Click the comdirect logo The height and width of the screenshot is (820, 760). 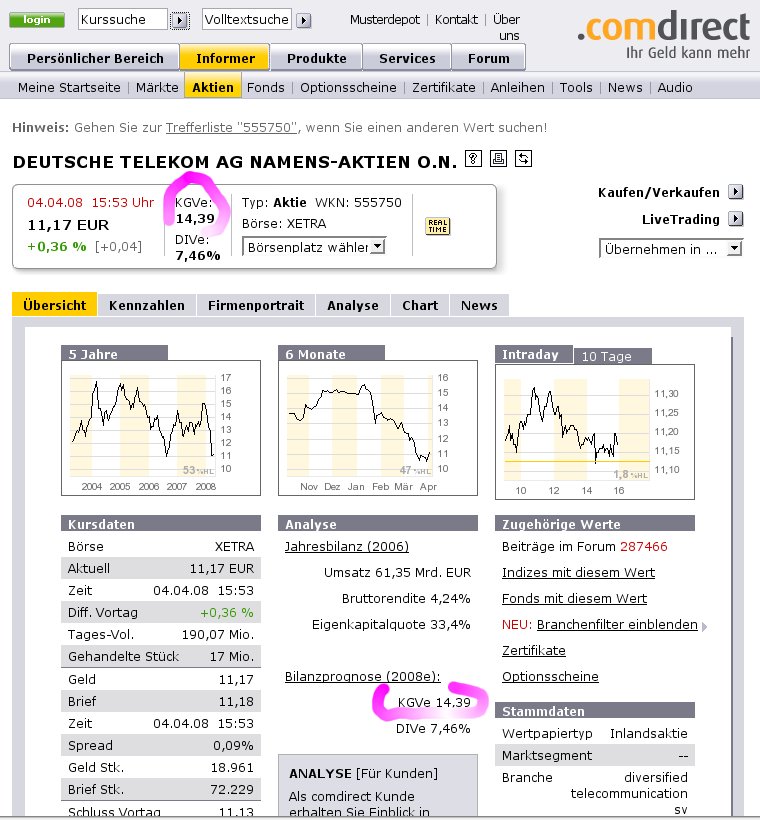coord(664,36)
